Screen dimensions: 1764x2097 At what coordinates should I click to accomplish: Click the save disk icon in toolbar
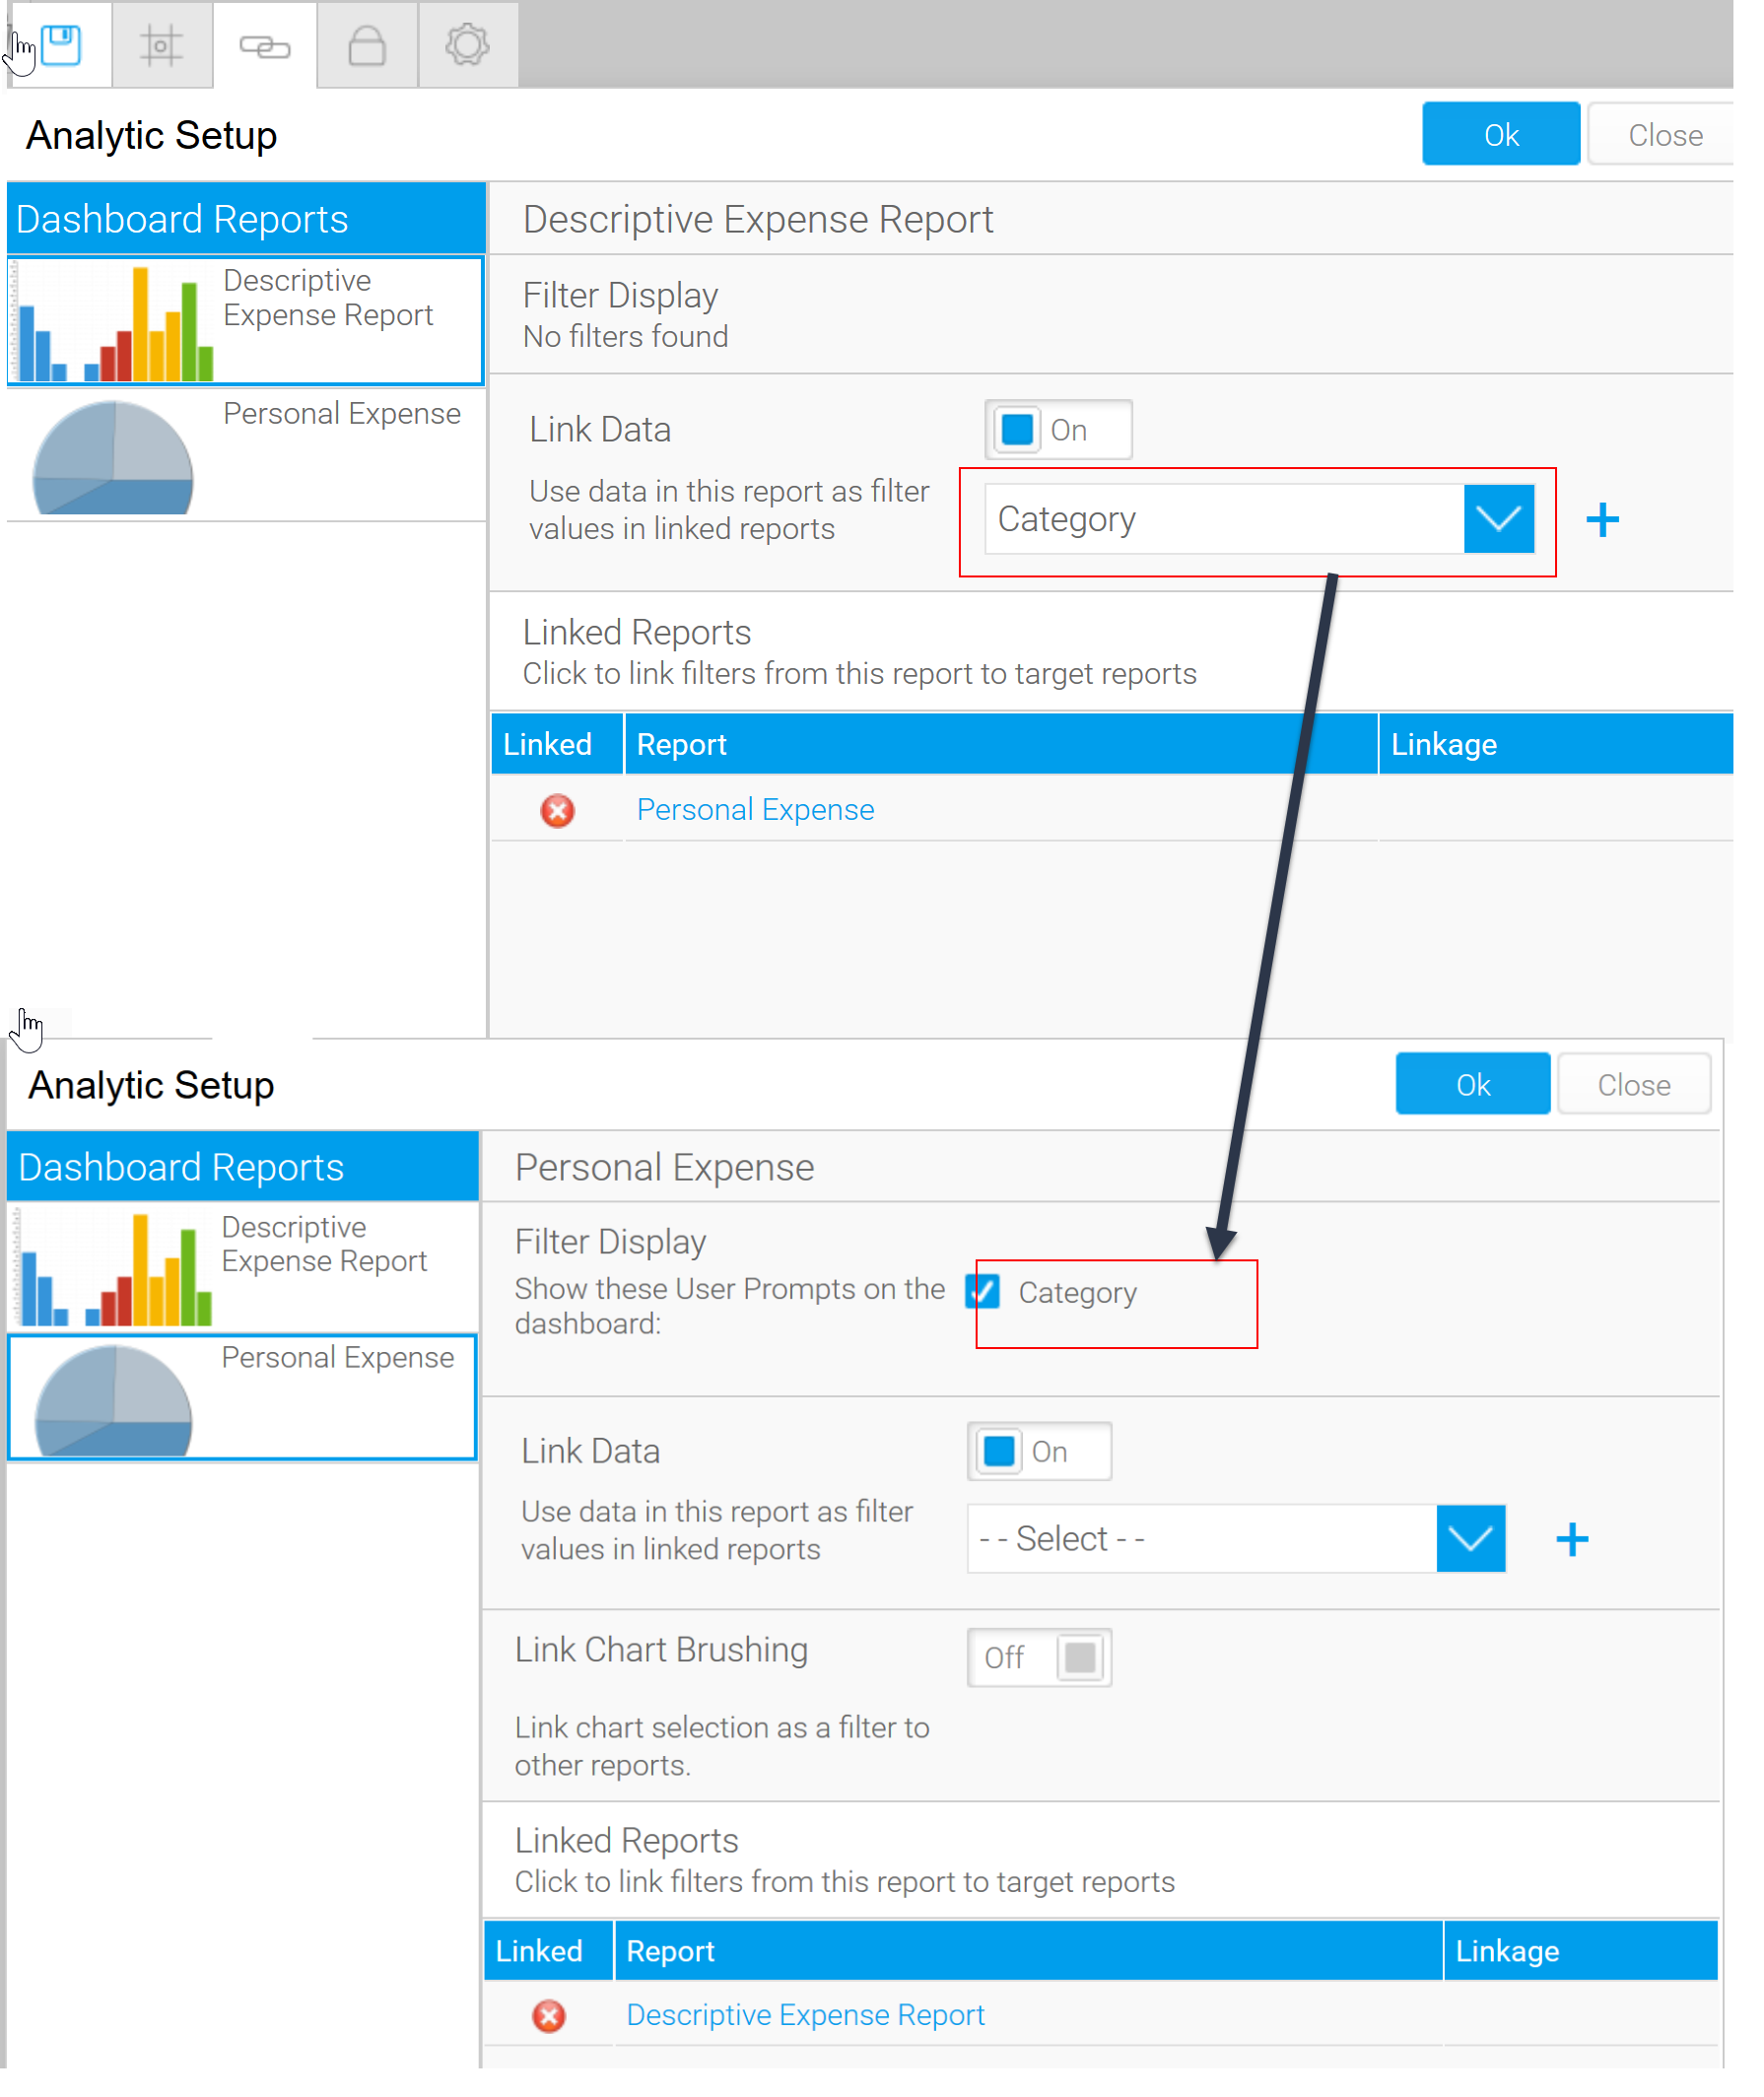click(61, 45)
